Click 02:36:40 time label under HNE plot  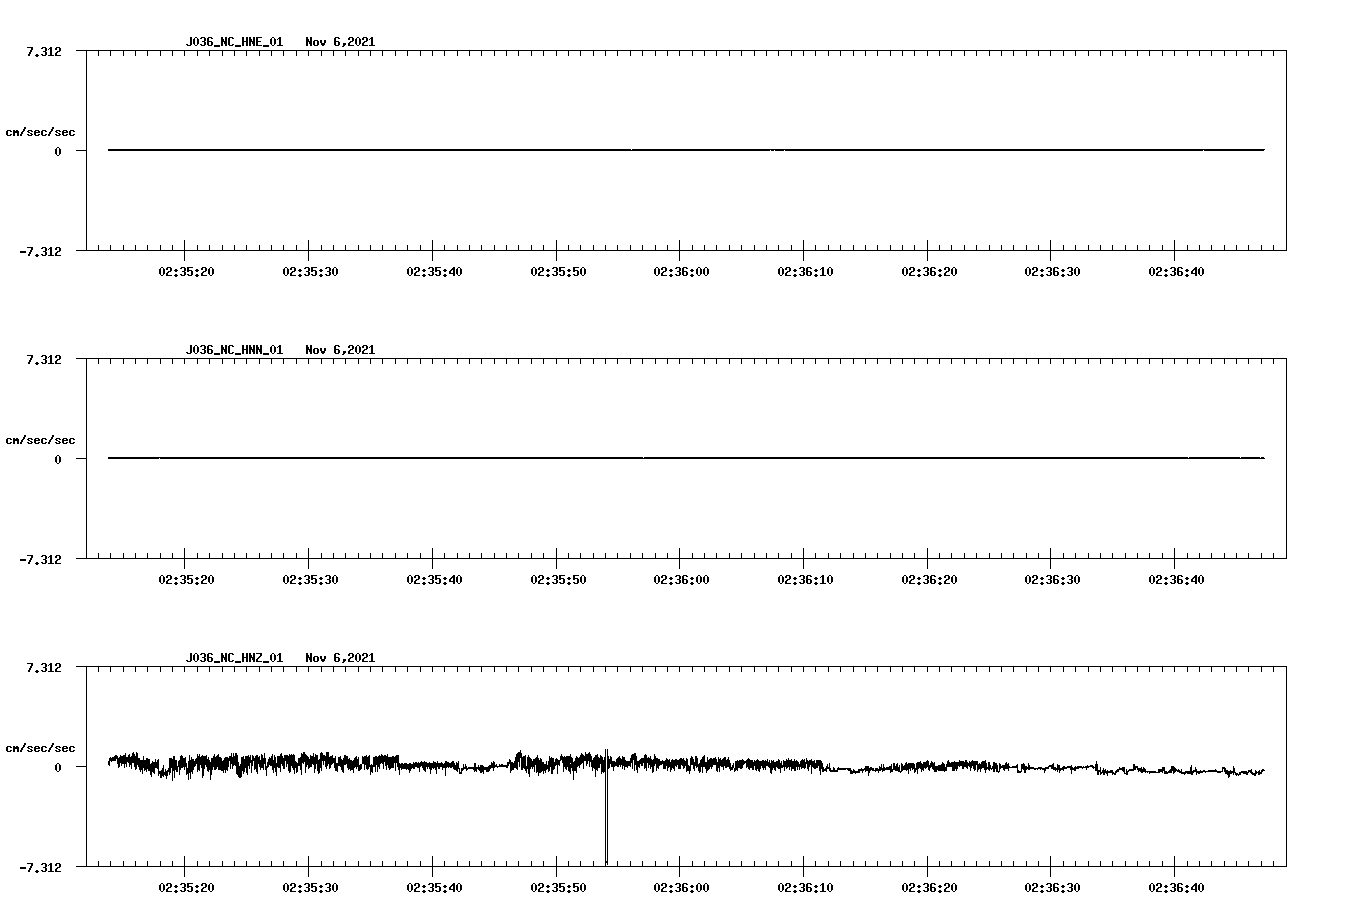tap(1176, 271)
